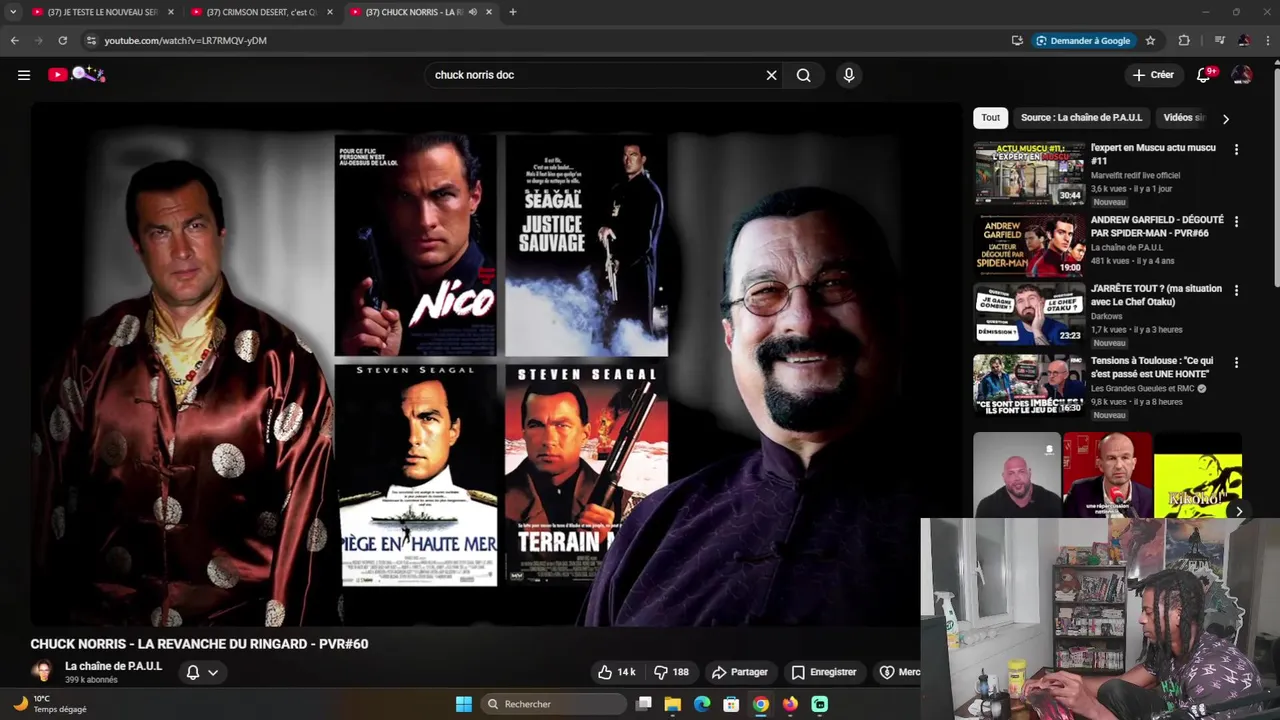Show next Shorts with the arrow
Image resolution: width=1280 pixels, height=720 pixels.
[1239, 511]
